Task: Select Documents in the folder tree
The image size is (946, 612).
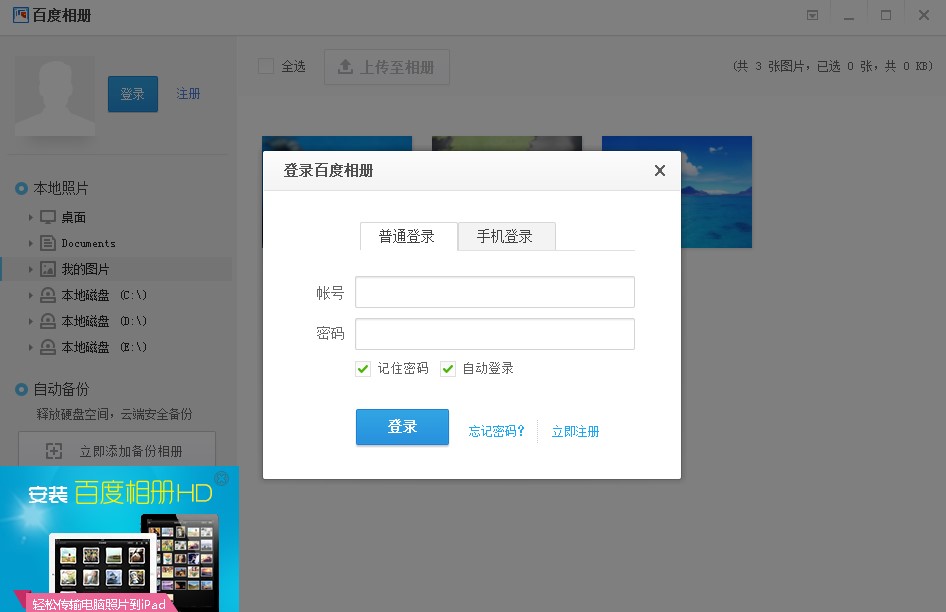Action: point(89,243)
